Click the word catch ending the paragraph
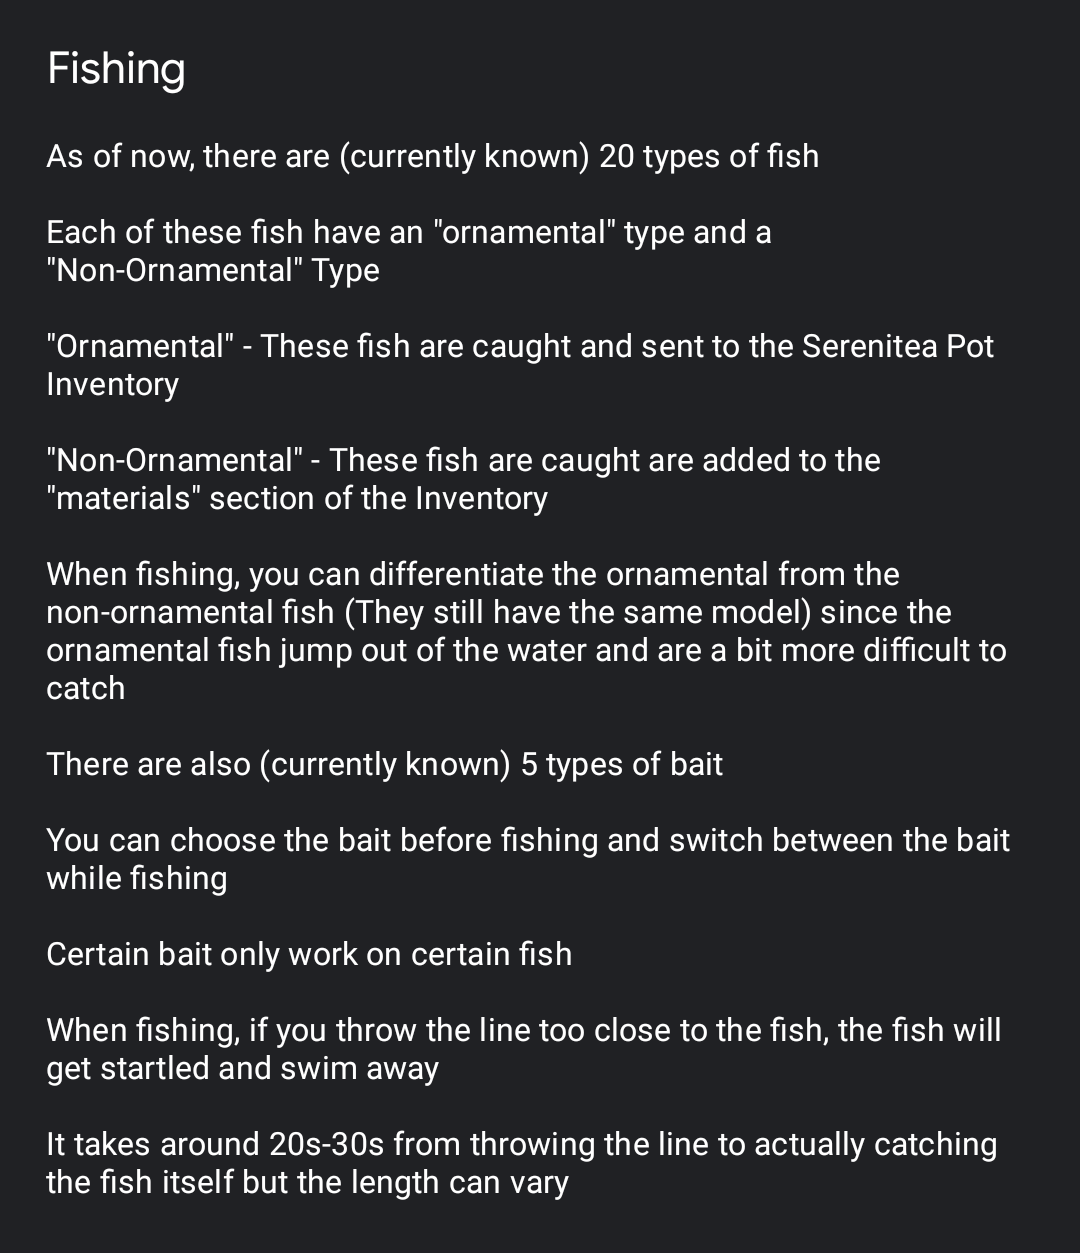1080x1253 pixels. coord(86,688)
